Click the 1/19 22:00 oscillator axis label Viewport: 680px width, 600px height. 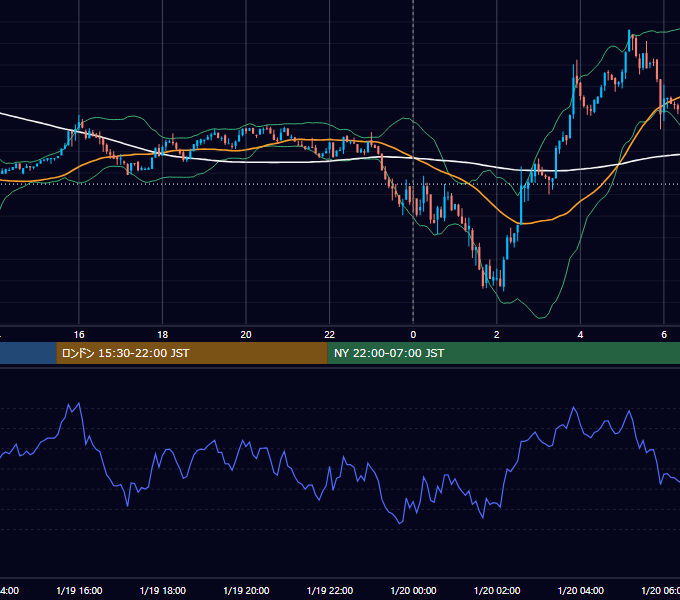point(330,590)
